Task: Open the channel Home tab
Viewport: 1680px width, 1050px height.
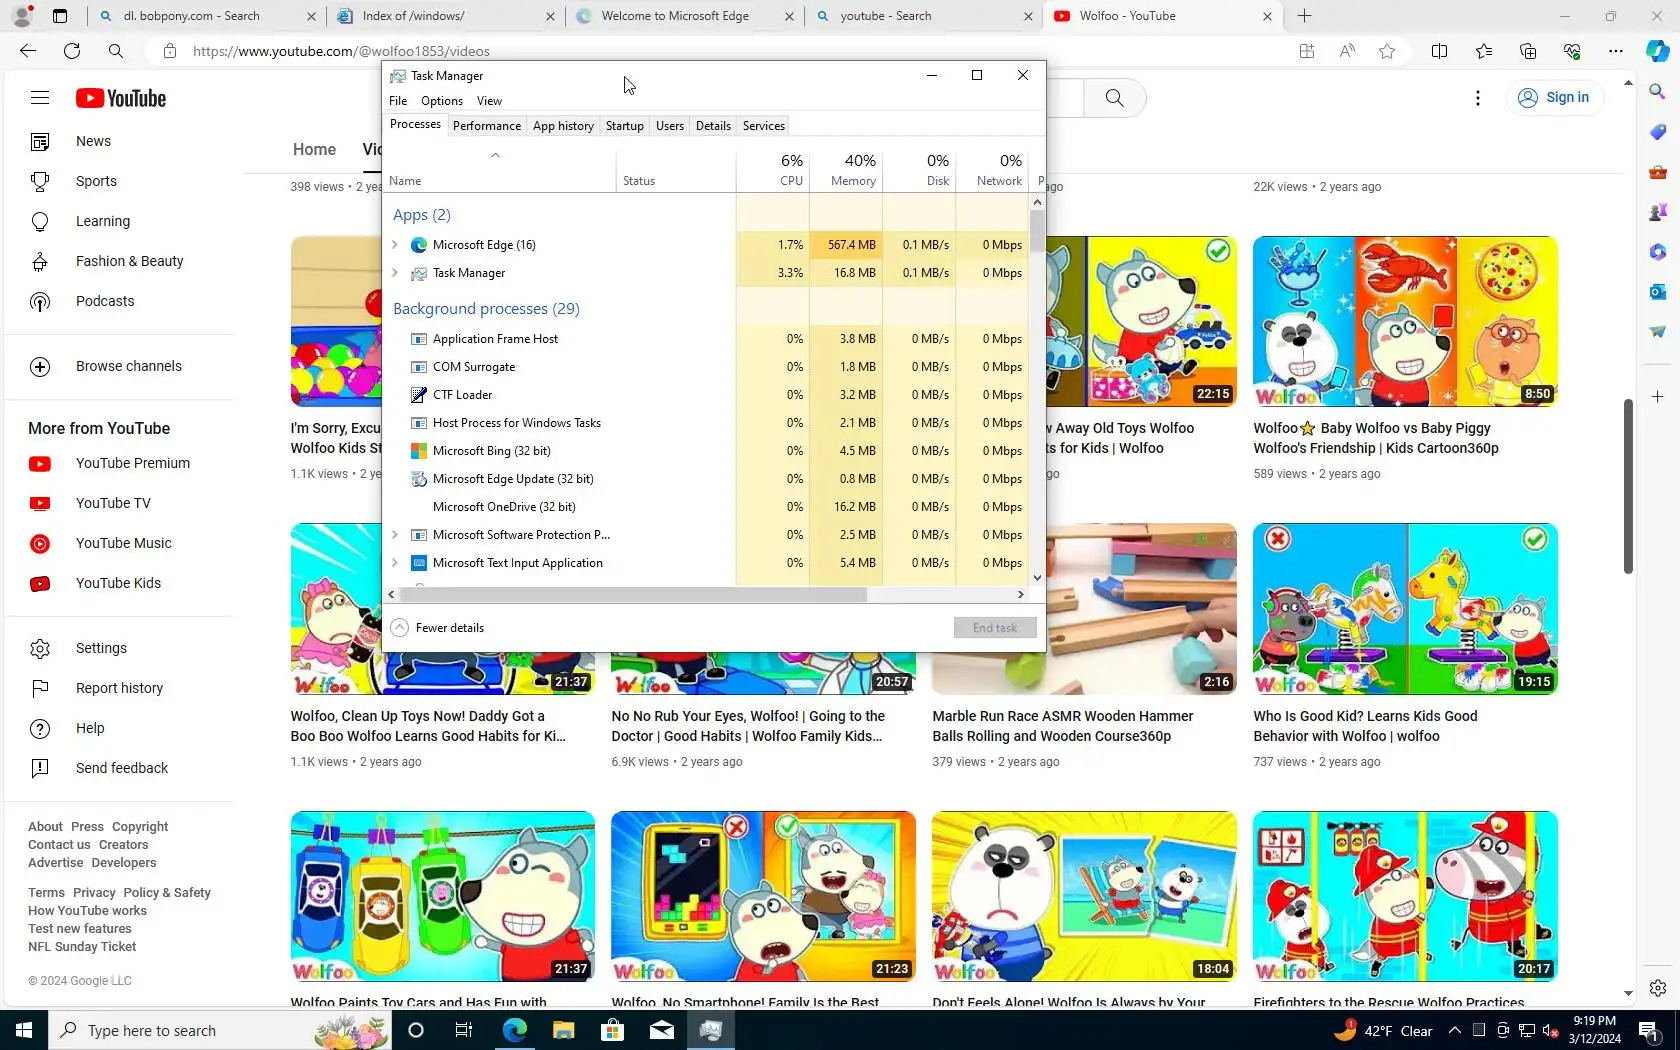Action: point(314,149)
